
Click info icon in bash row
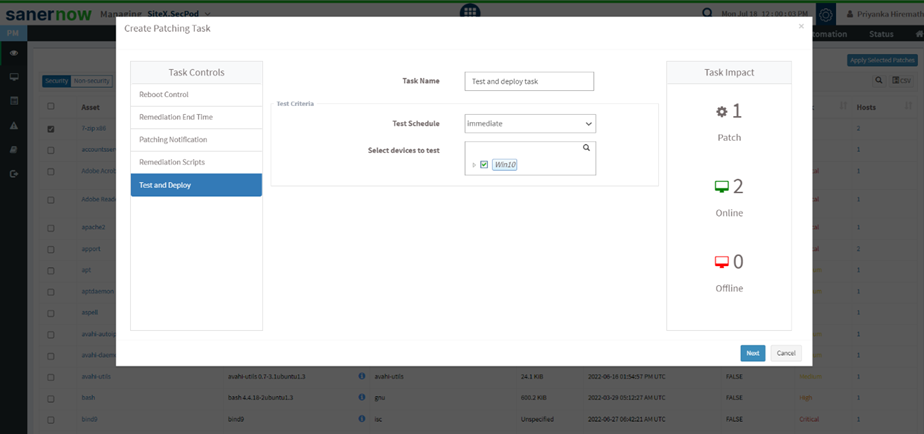[x=362, y=397]
